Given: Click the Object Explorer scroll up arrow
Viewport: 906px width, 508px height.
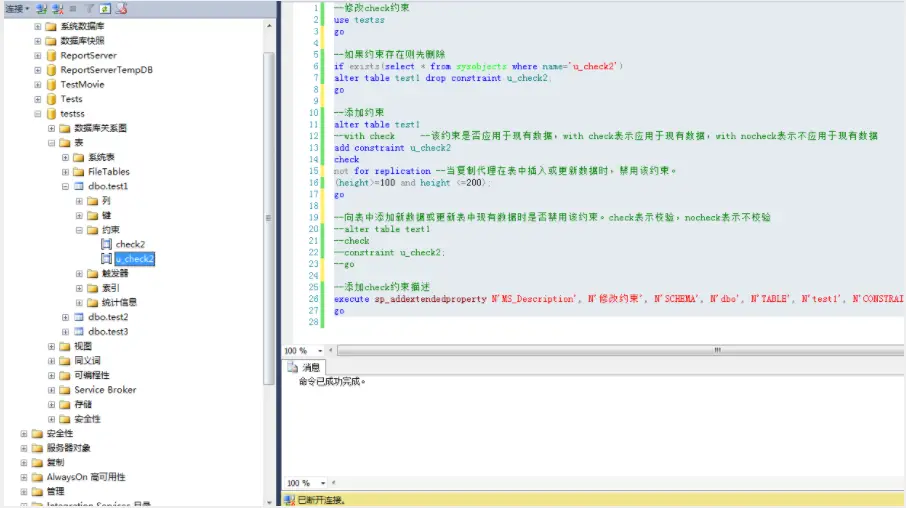Looking at the screenshot, I should click(269, 26).
